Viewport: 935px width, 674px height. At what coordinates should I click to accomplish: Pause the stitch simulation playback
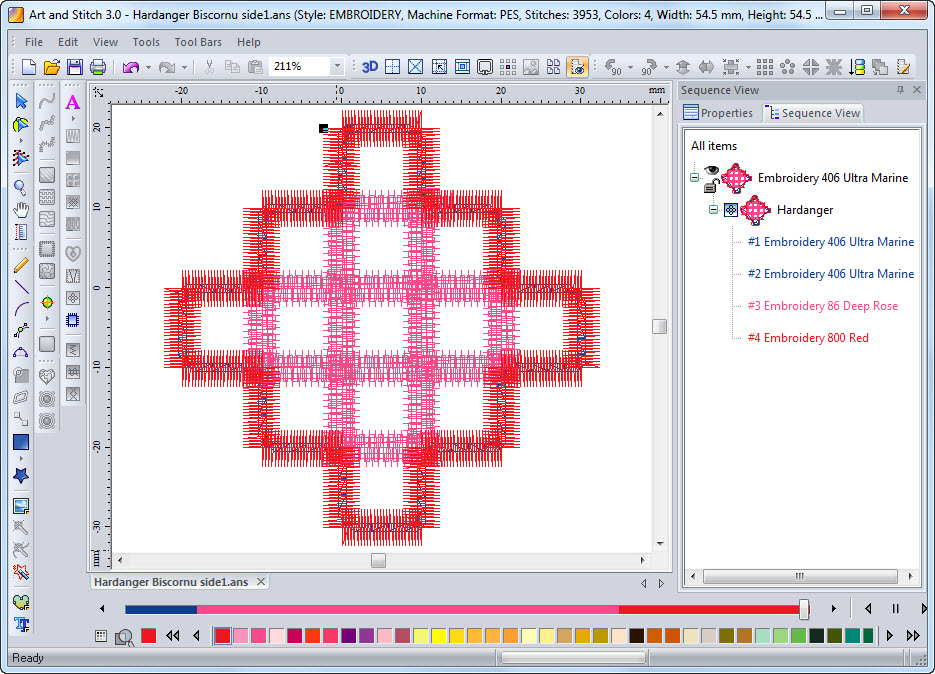[x=896, y=608]
